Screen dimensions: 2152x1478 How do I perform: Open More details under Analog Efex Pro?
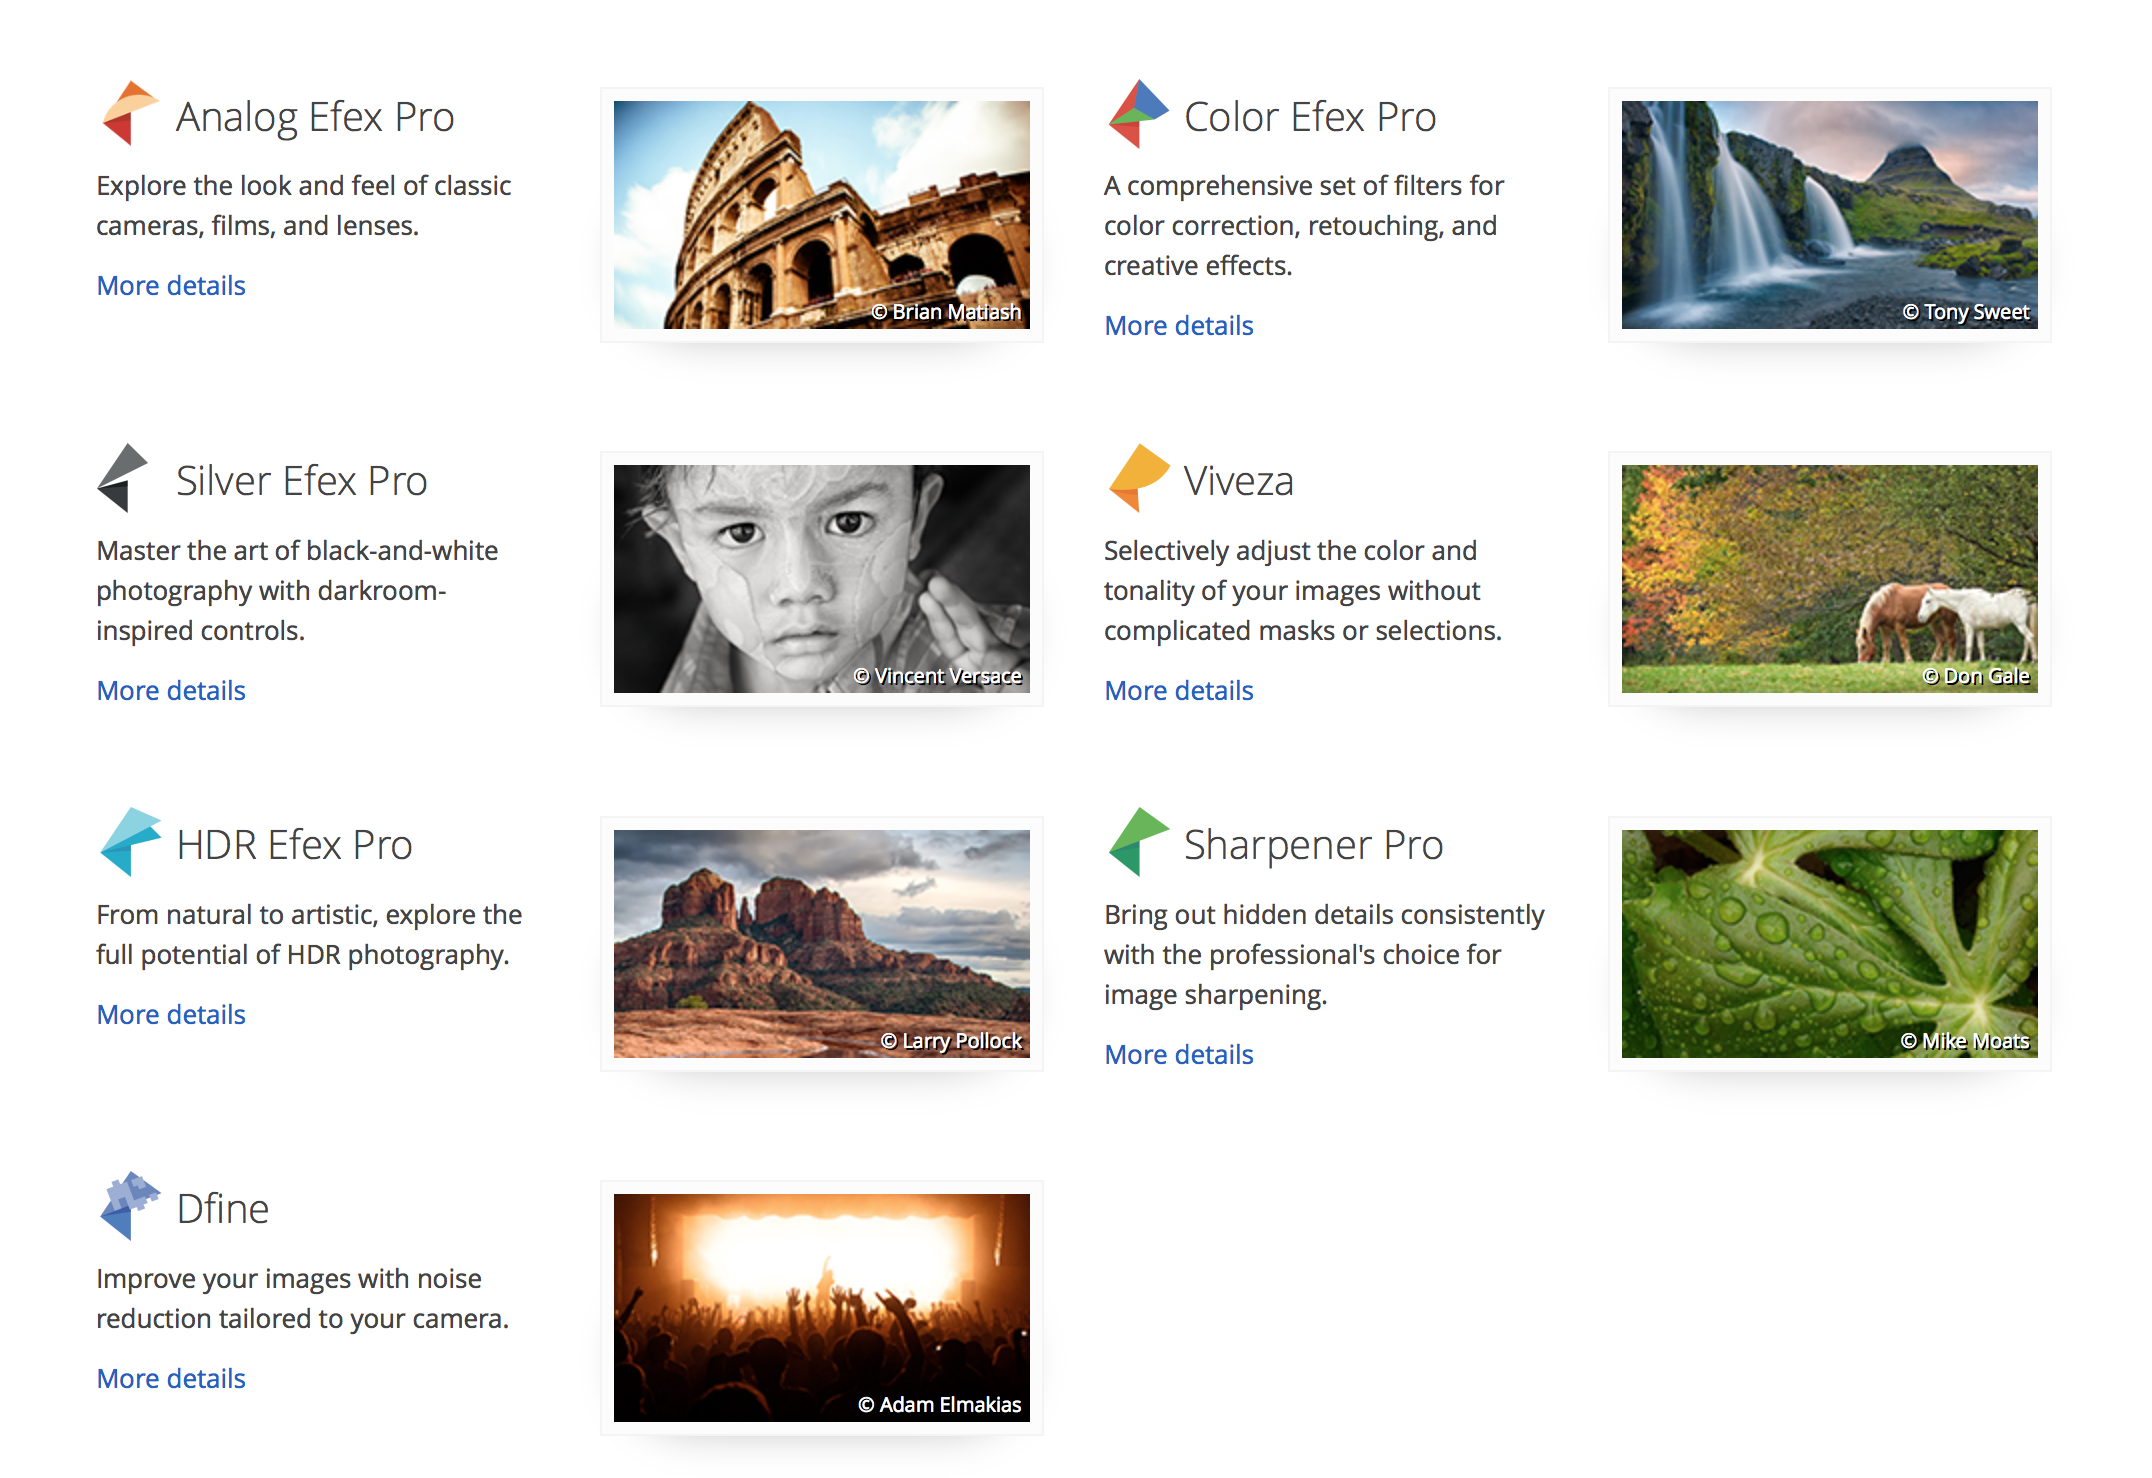(x=171, y=286)
